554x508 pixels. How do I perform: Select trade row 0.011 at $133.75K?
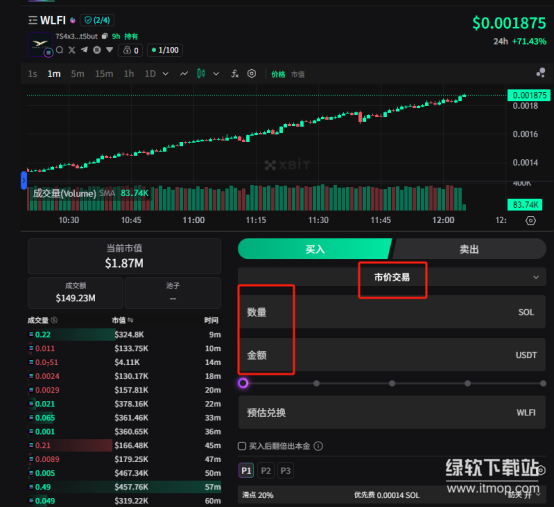pyautogui.click(x=124, y=348)
